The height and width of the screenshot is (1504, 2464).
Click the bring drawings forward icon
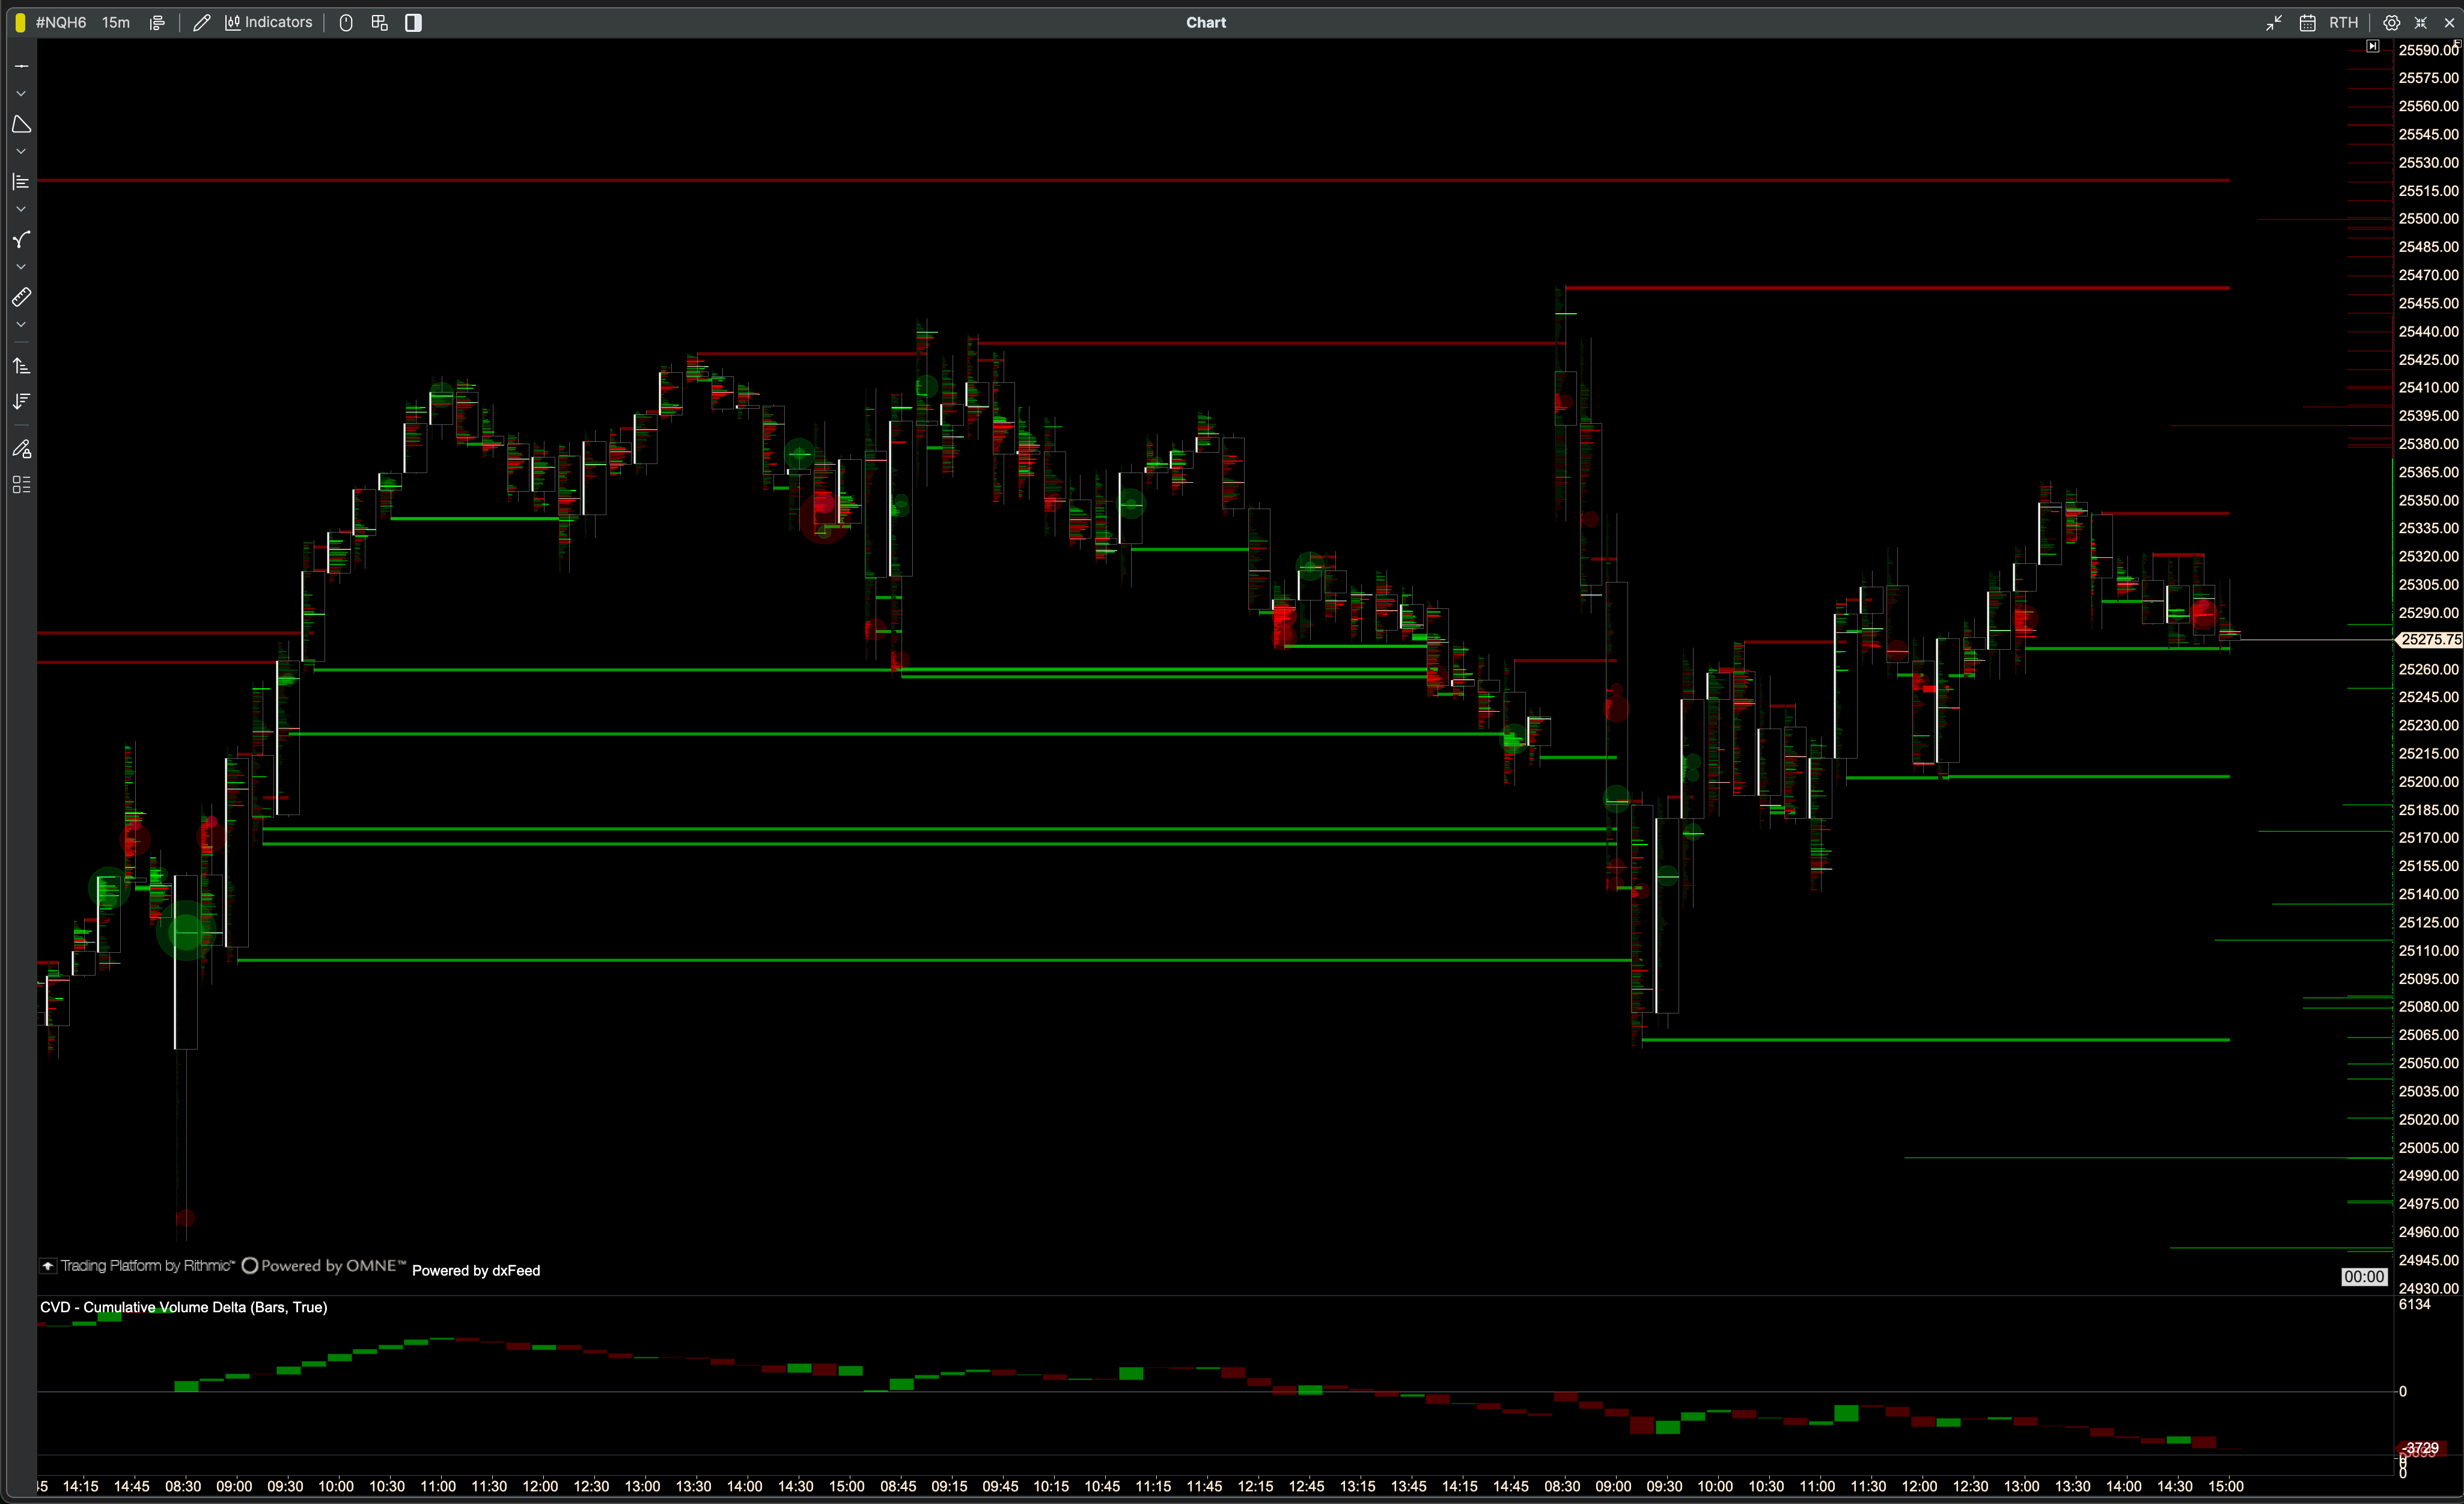[21, 366]
